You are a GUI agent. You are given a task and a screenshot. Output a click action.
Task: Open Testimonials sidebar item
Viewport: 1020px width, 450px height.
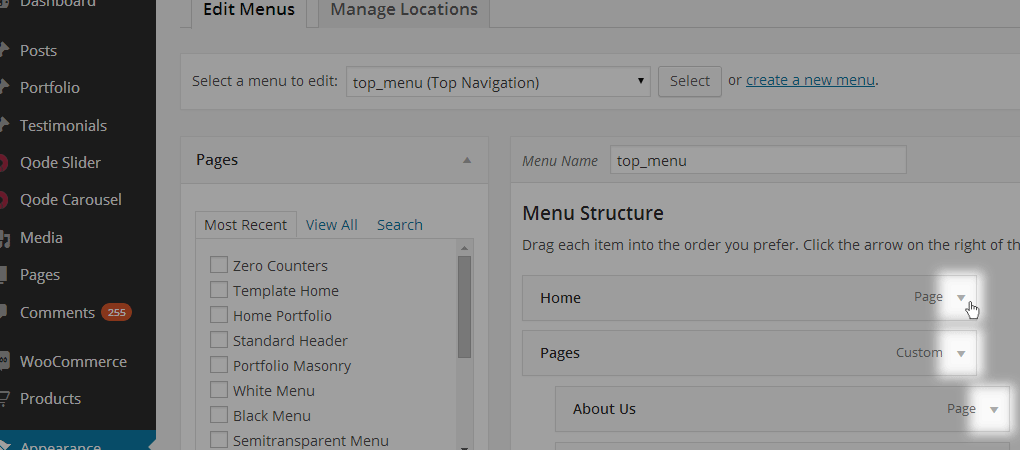63,126
